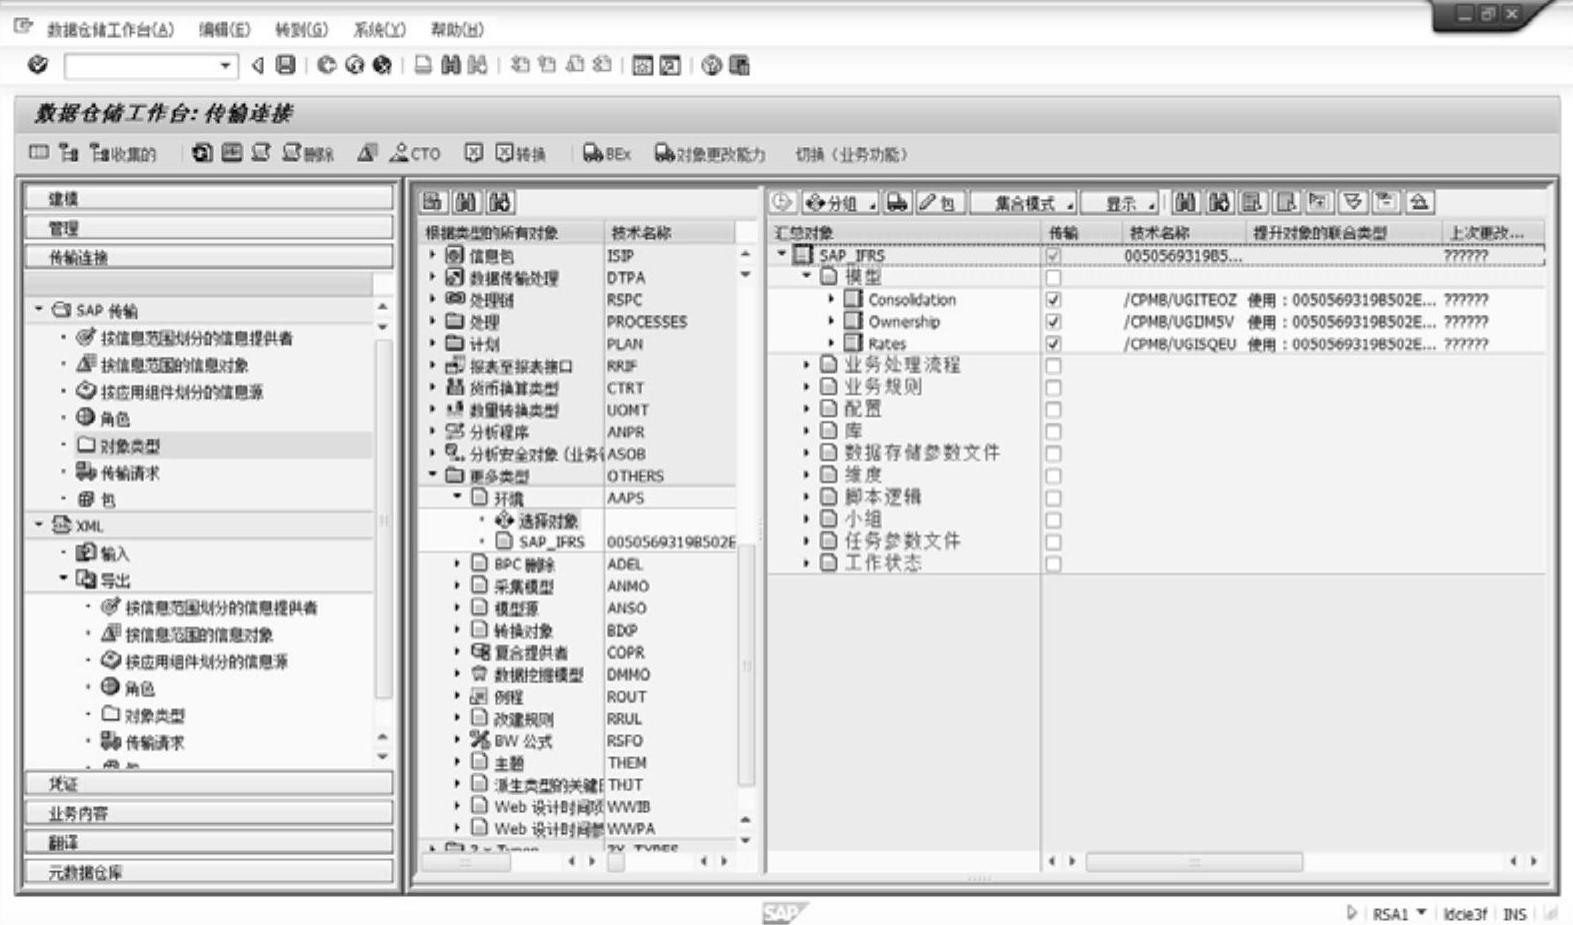Click the 管理 navigation button
The image size is (1573, 925).
(x=209, y=227)
